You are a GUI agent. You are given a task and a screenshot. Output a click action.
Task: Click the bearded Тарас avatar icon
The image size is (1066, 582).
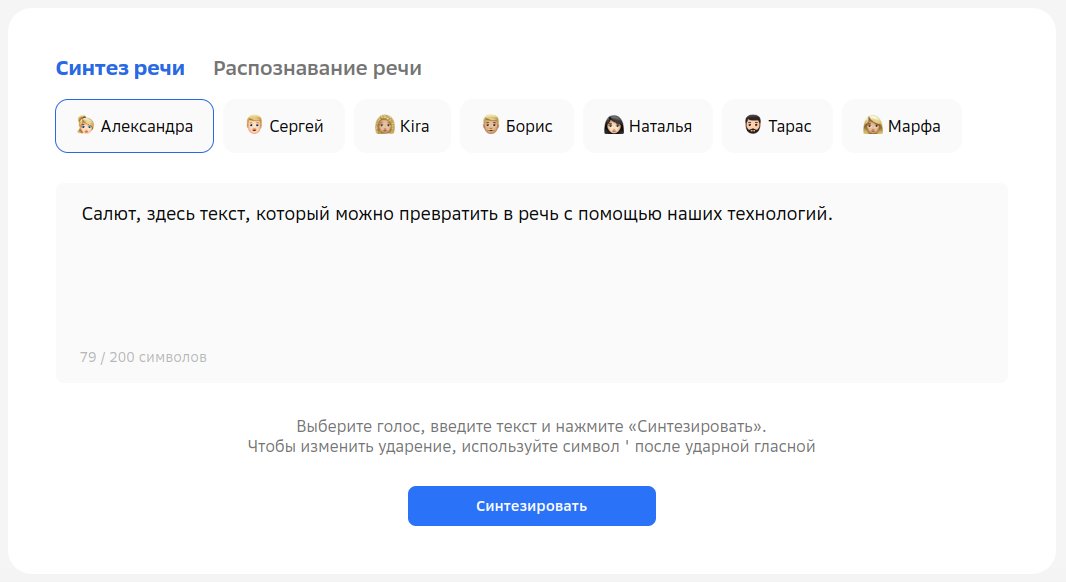pos(753,126)
